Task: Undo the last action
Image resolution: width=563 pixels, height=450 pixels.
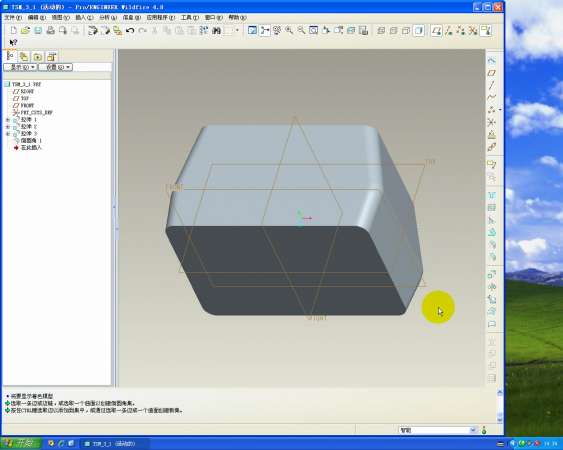Action: coord(130,31)
